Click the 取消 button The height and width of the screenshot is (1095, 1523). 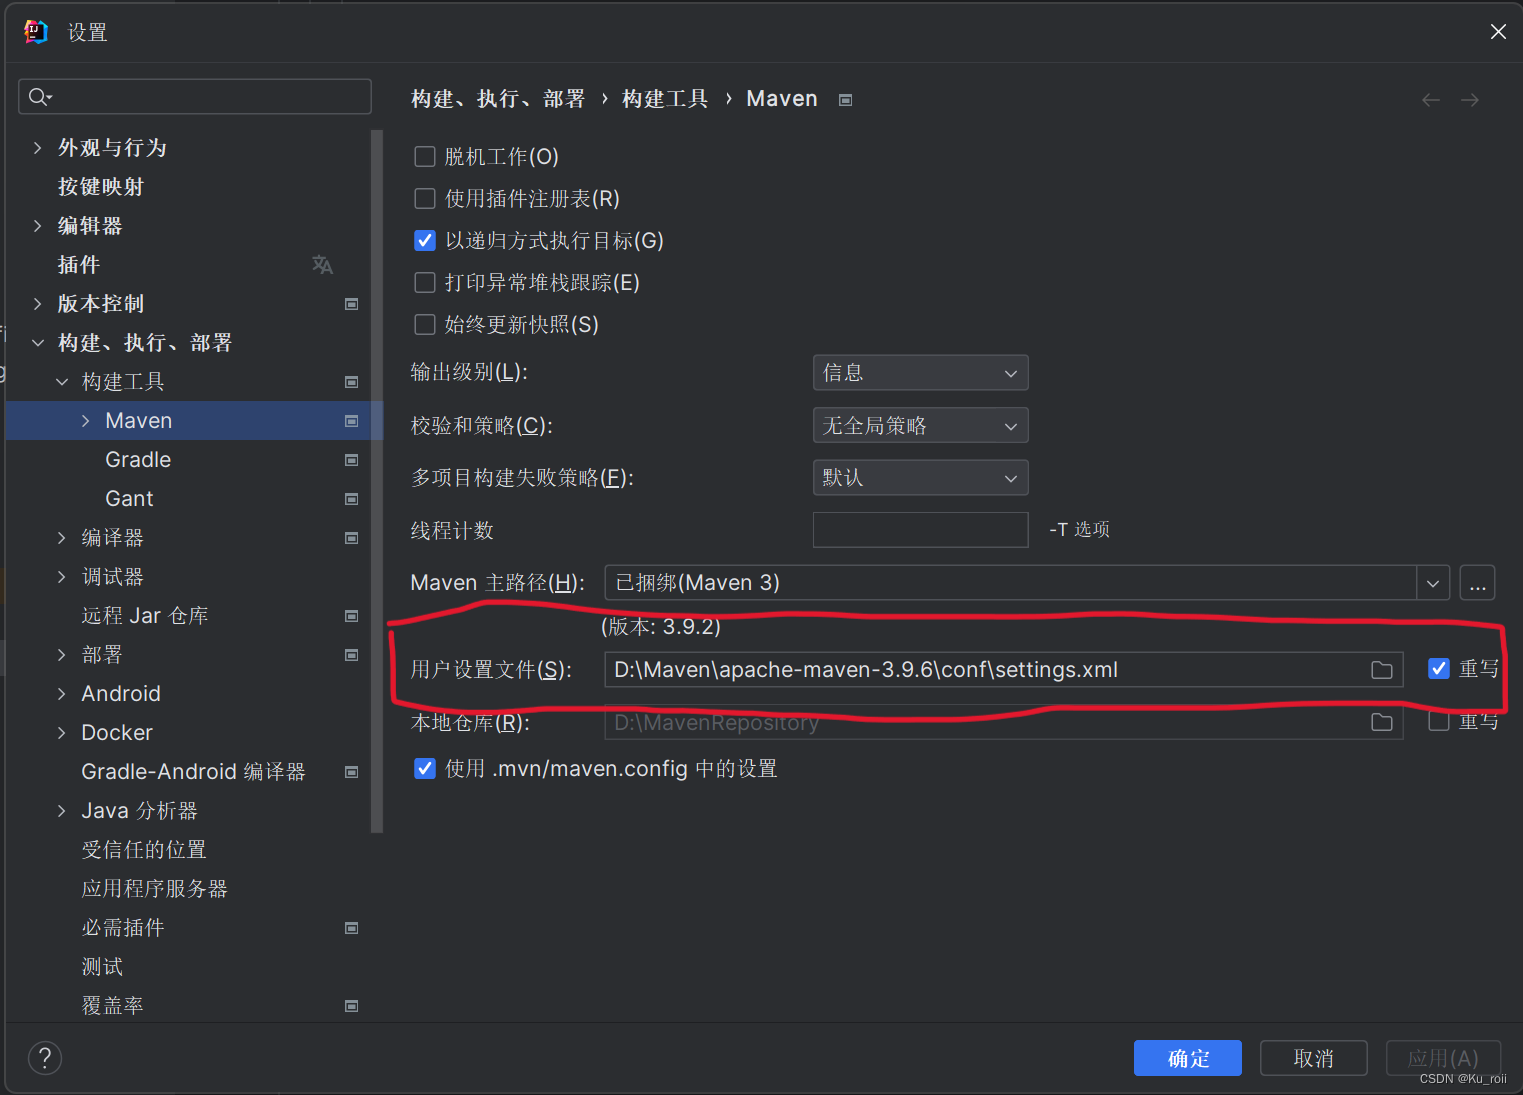[x=1313, y=1057]
